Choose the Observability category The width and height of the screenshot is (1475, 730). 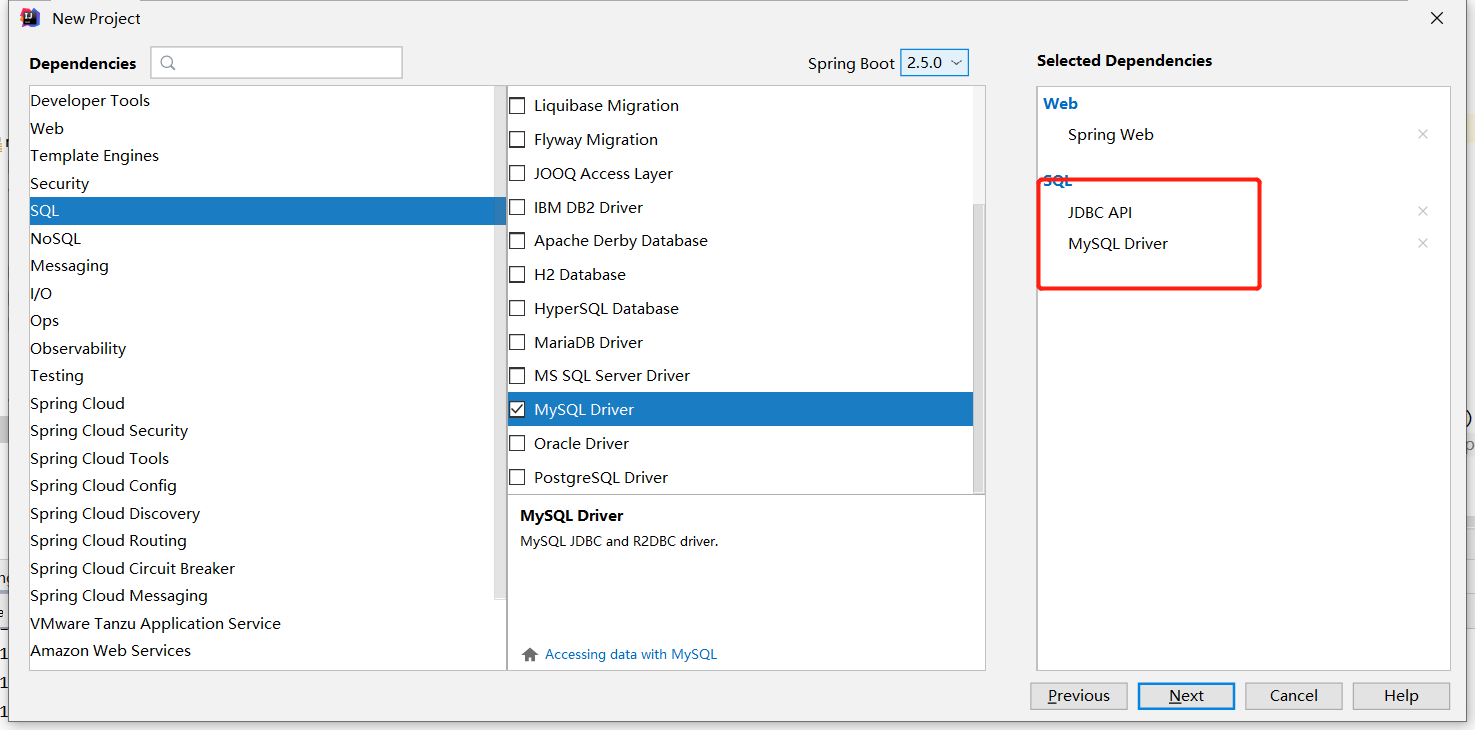click(262, 348)
